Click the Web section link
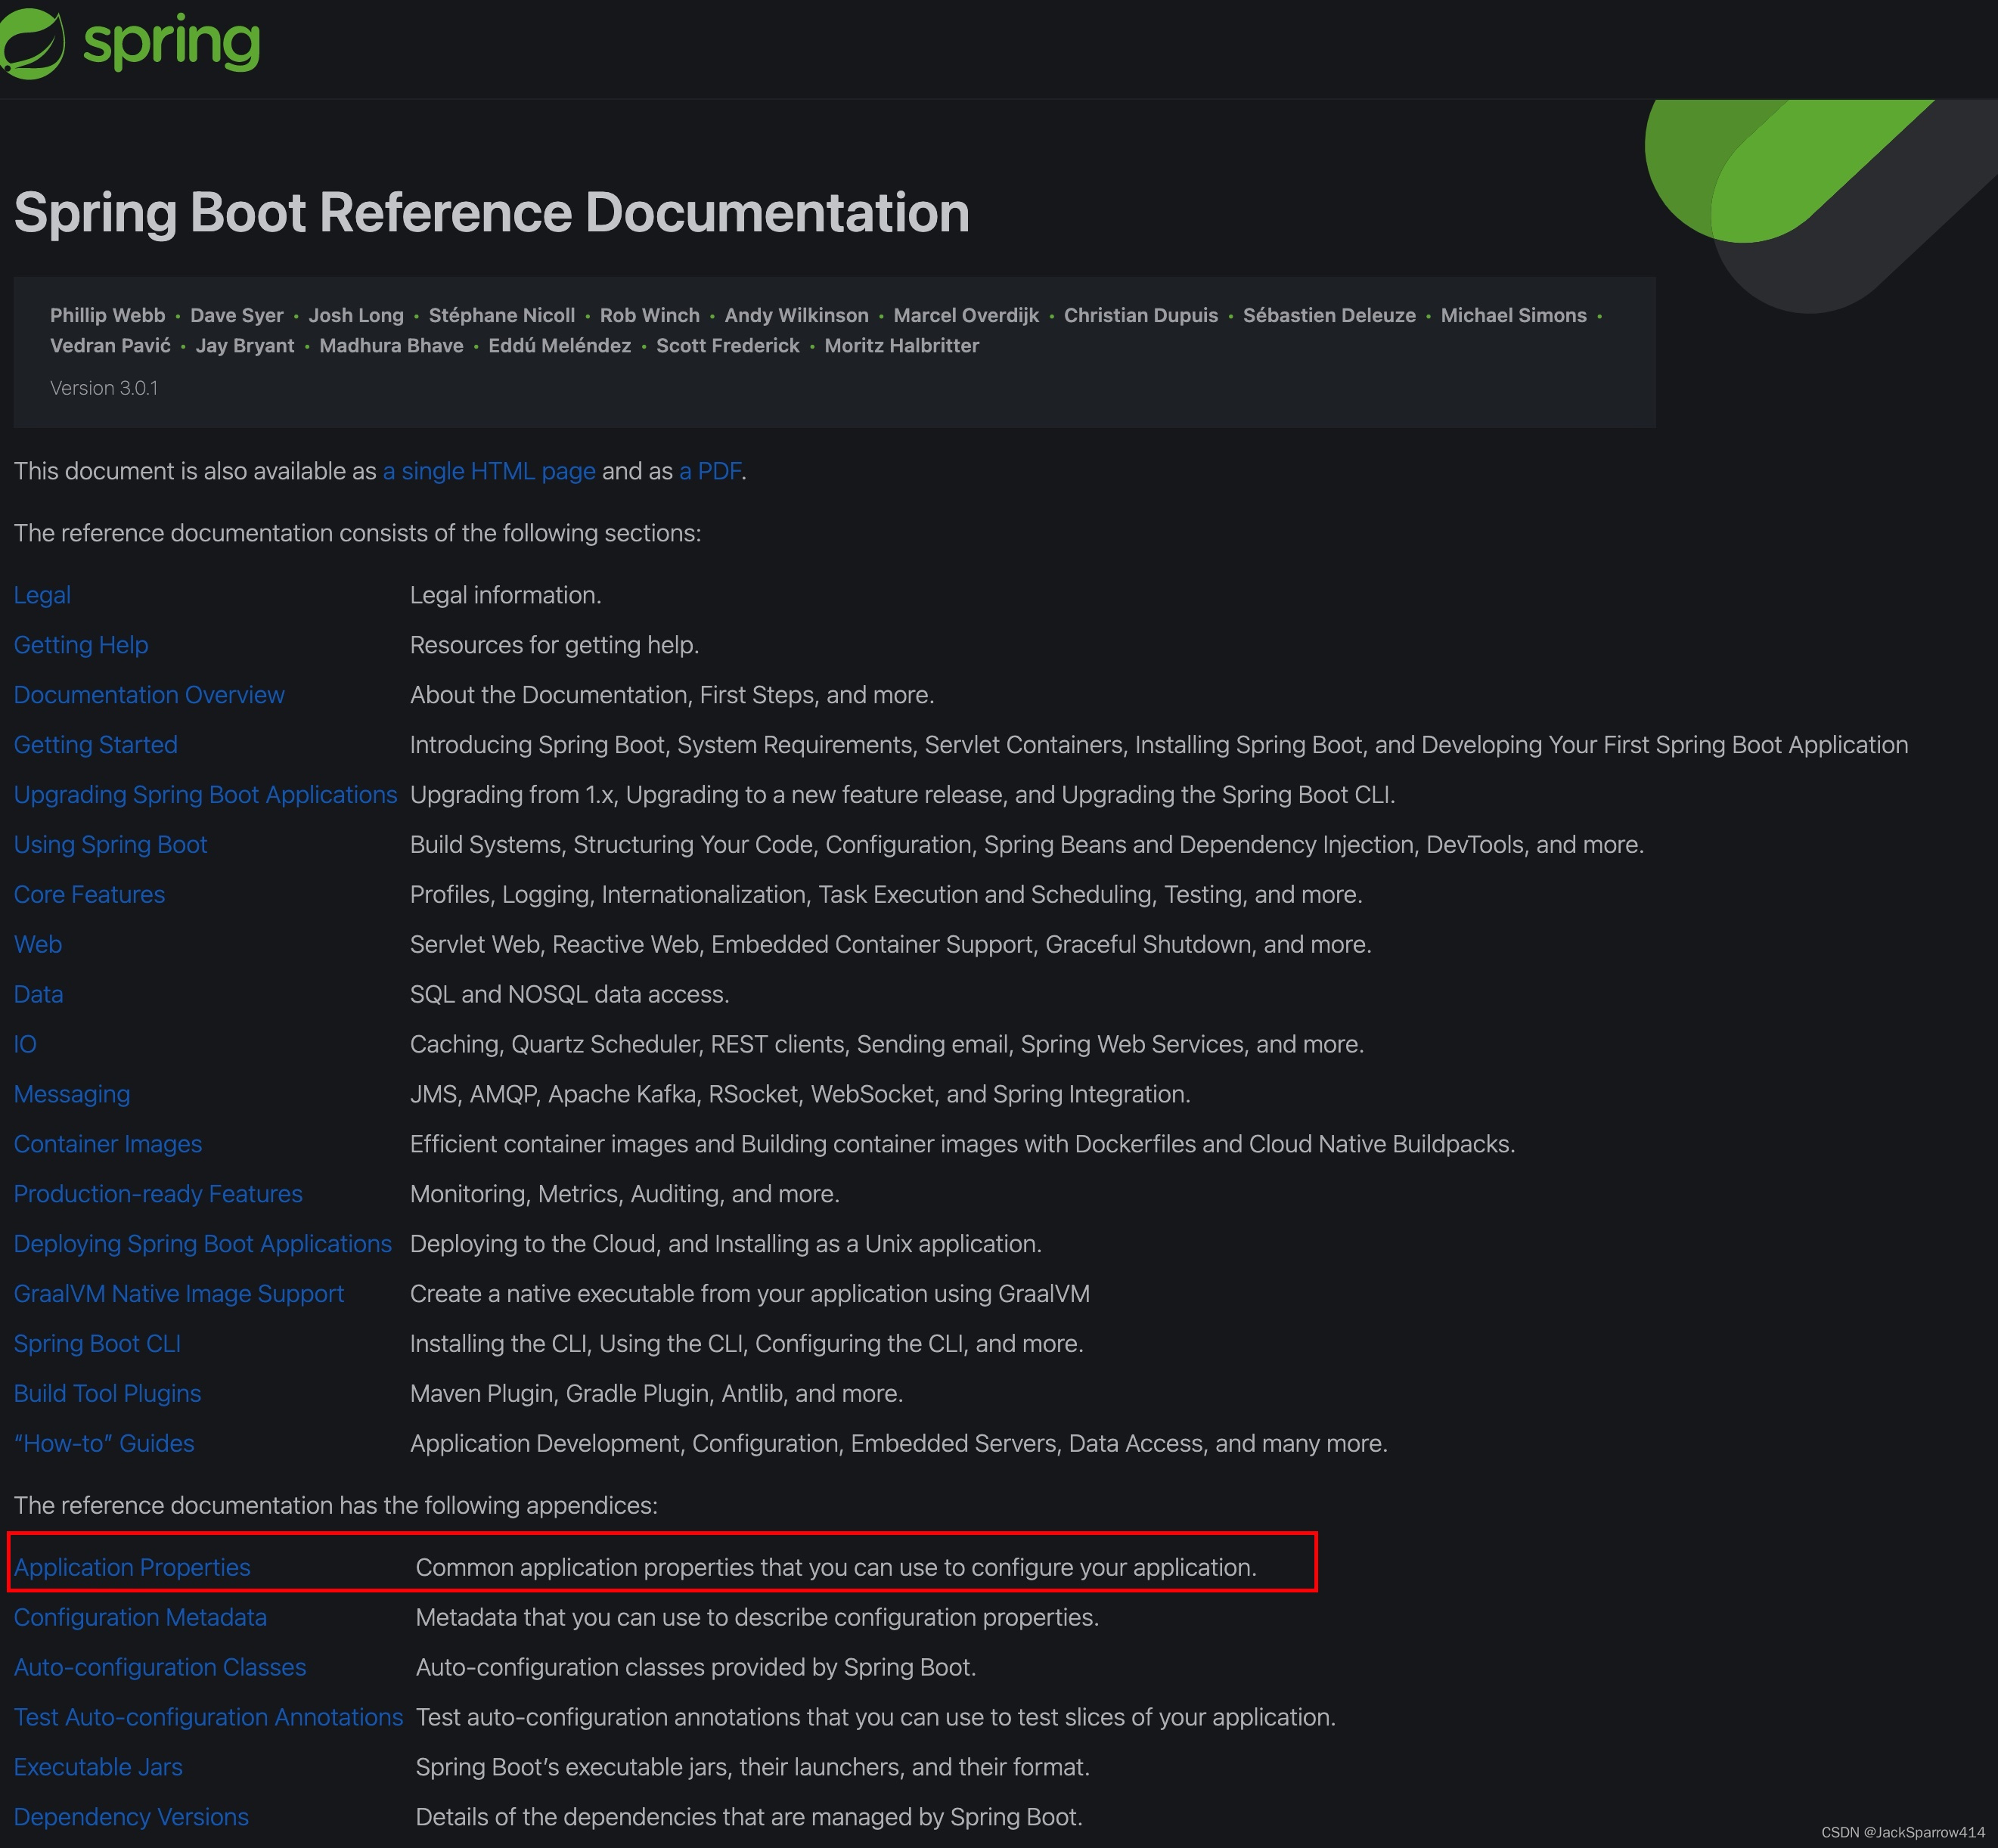Screen dimensions: 1998x1848 pos(38,945)
